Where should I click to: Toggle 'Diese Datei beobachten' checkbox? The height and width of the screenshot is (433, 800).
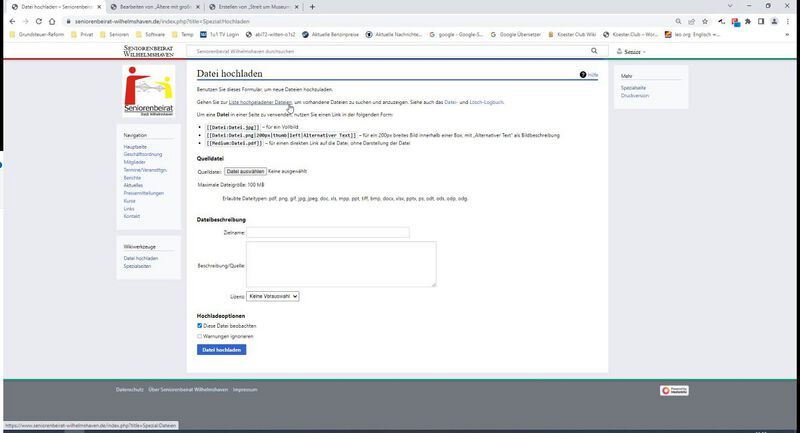click(200, 326)
